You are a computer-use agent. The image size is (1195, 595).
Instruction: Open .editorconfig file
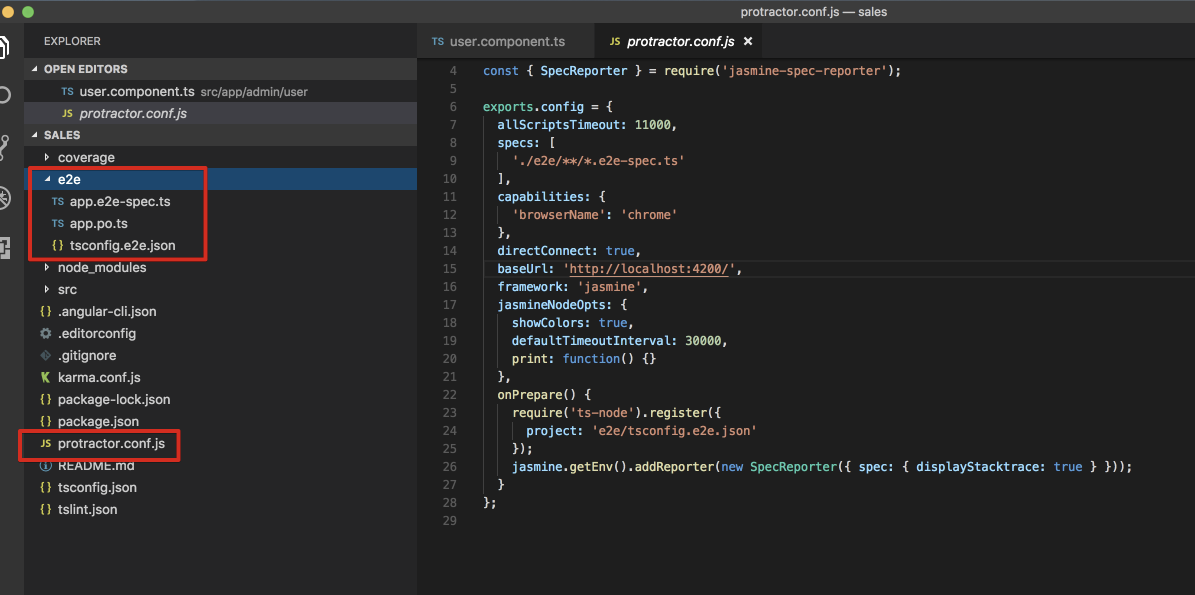coord(221,334)
